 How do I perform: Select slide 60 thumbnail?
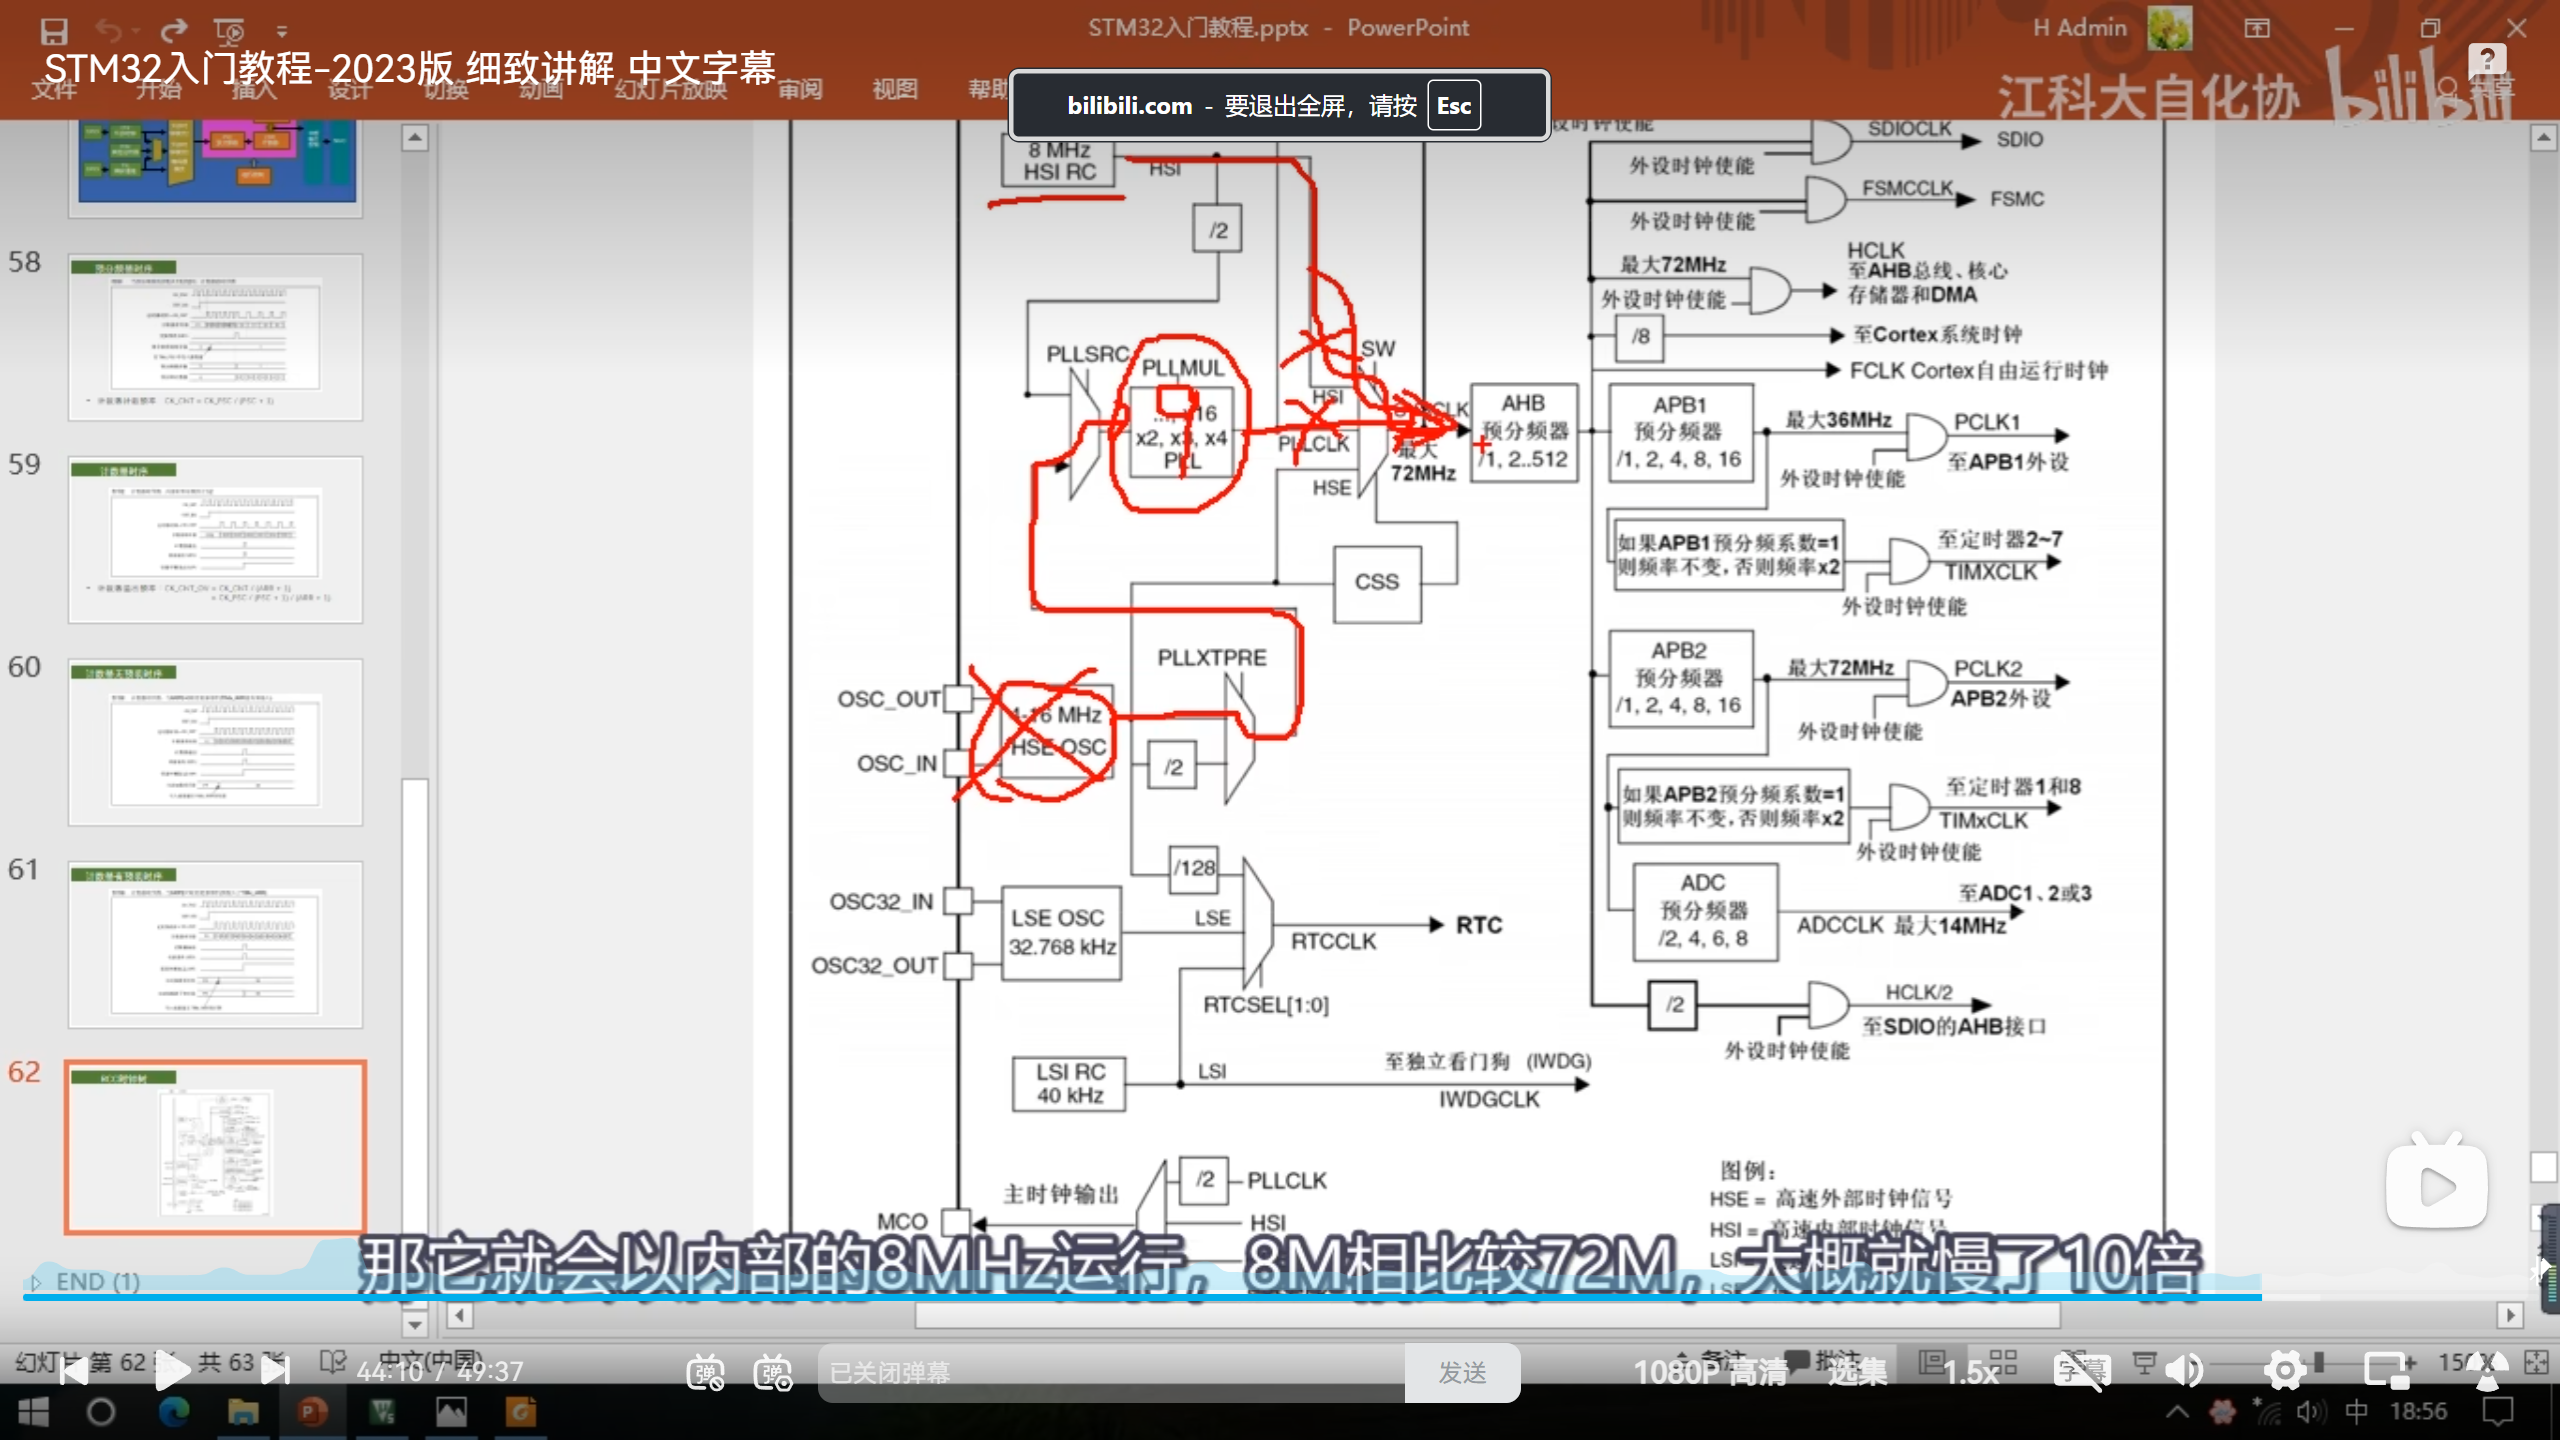tap(215, 742)
